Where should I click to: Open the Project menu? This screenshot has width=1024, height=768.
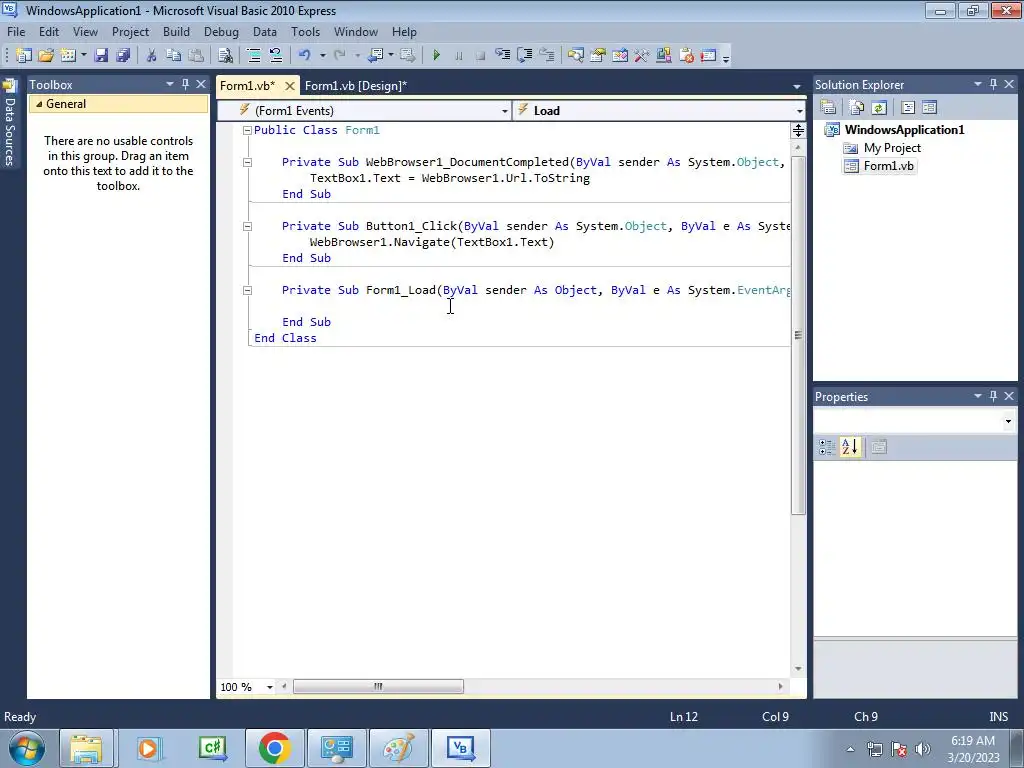click(x=130, y=31)
